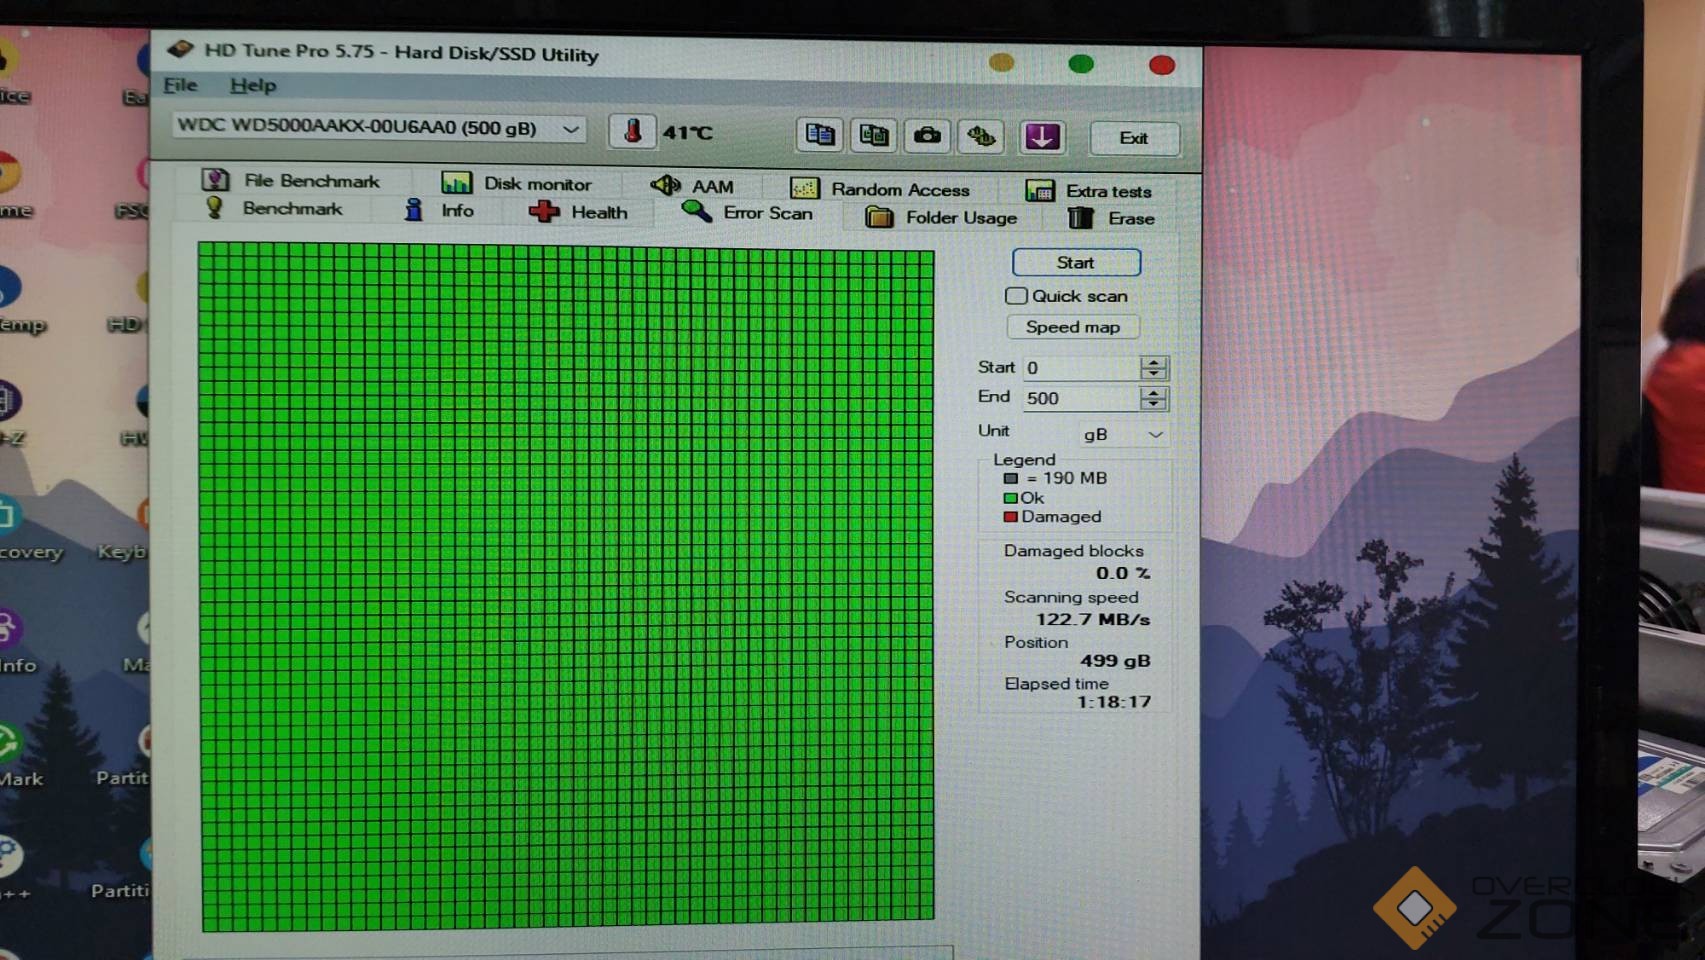The height and width of the screenshot is (960, 1705).
Task: Click the red Damaged legend swatch
Action: coord(1011,517)
